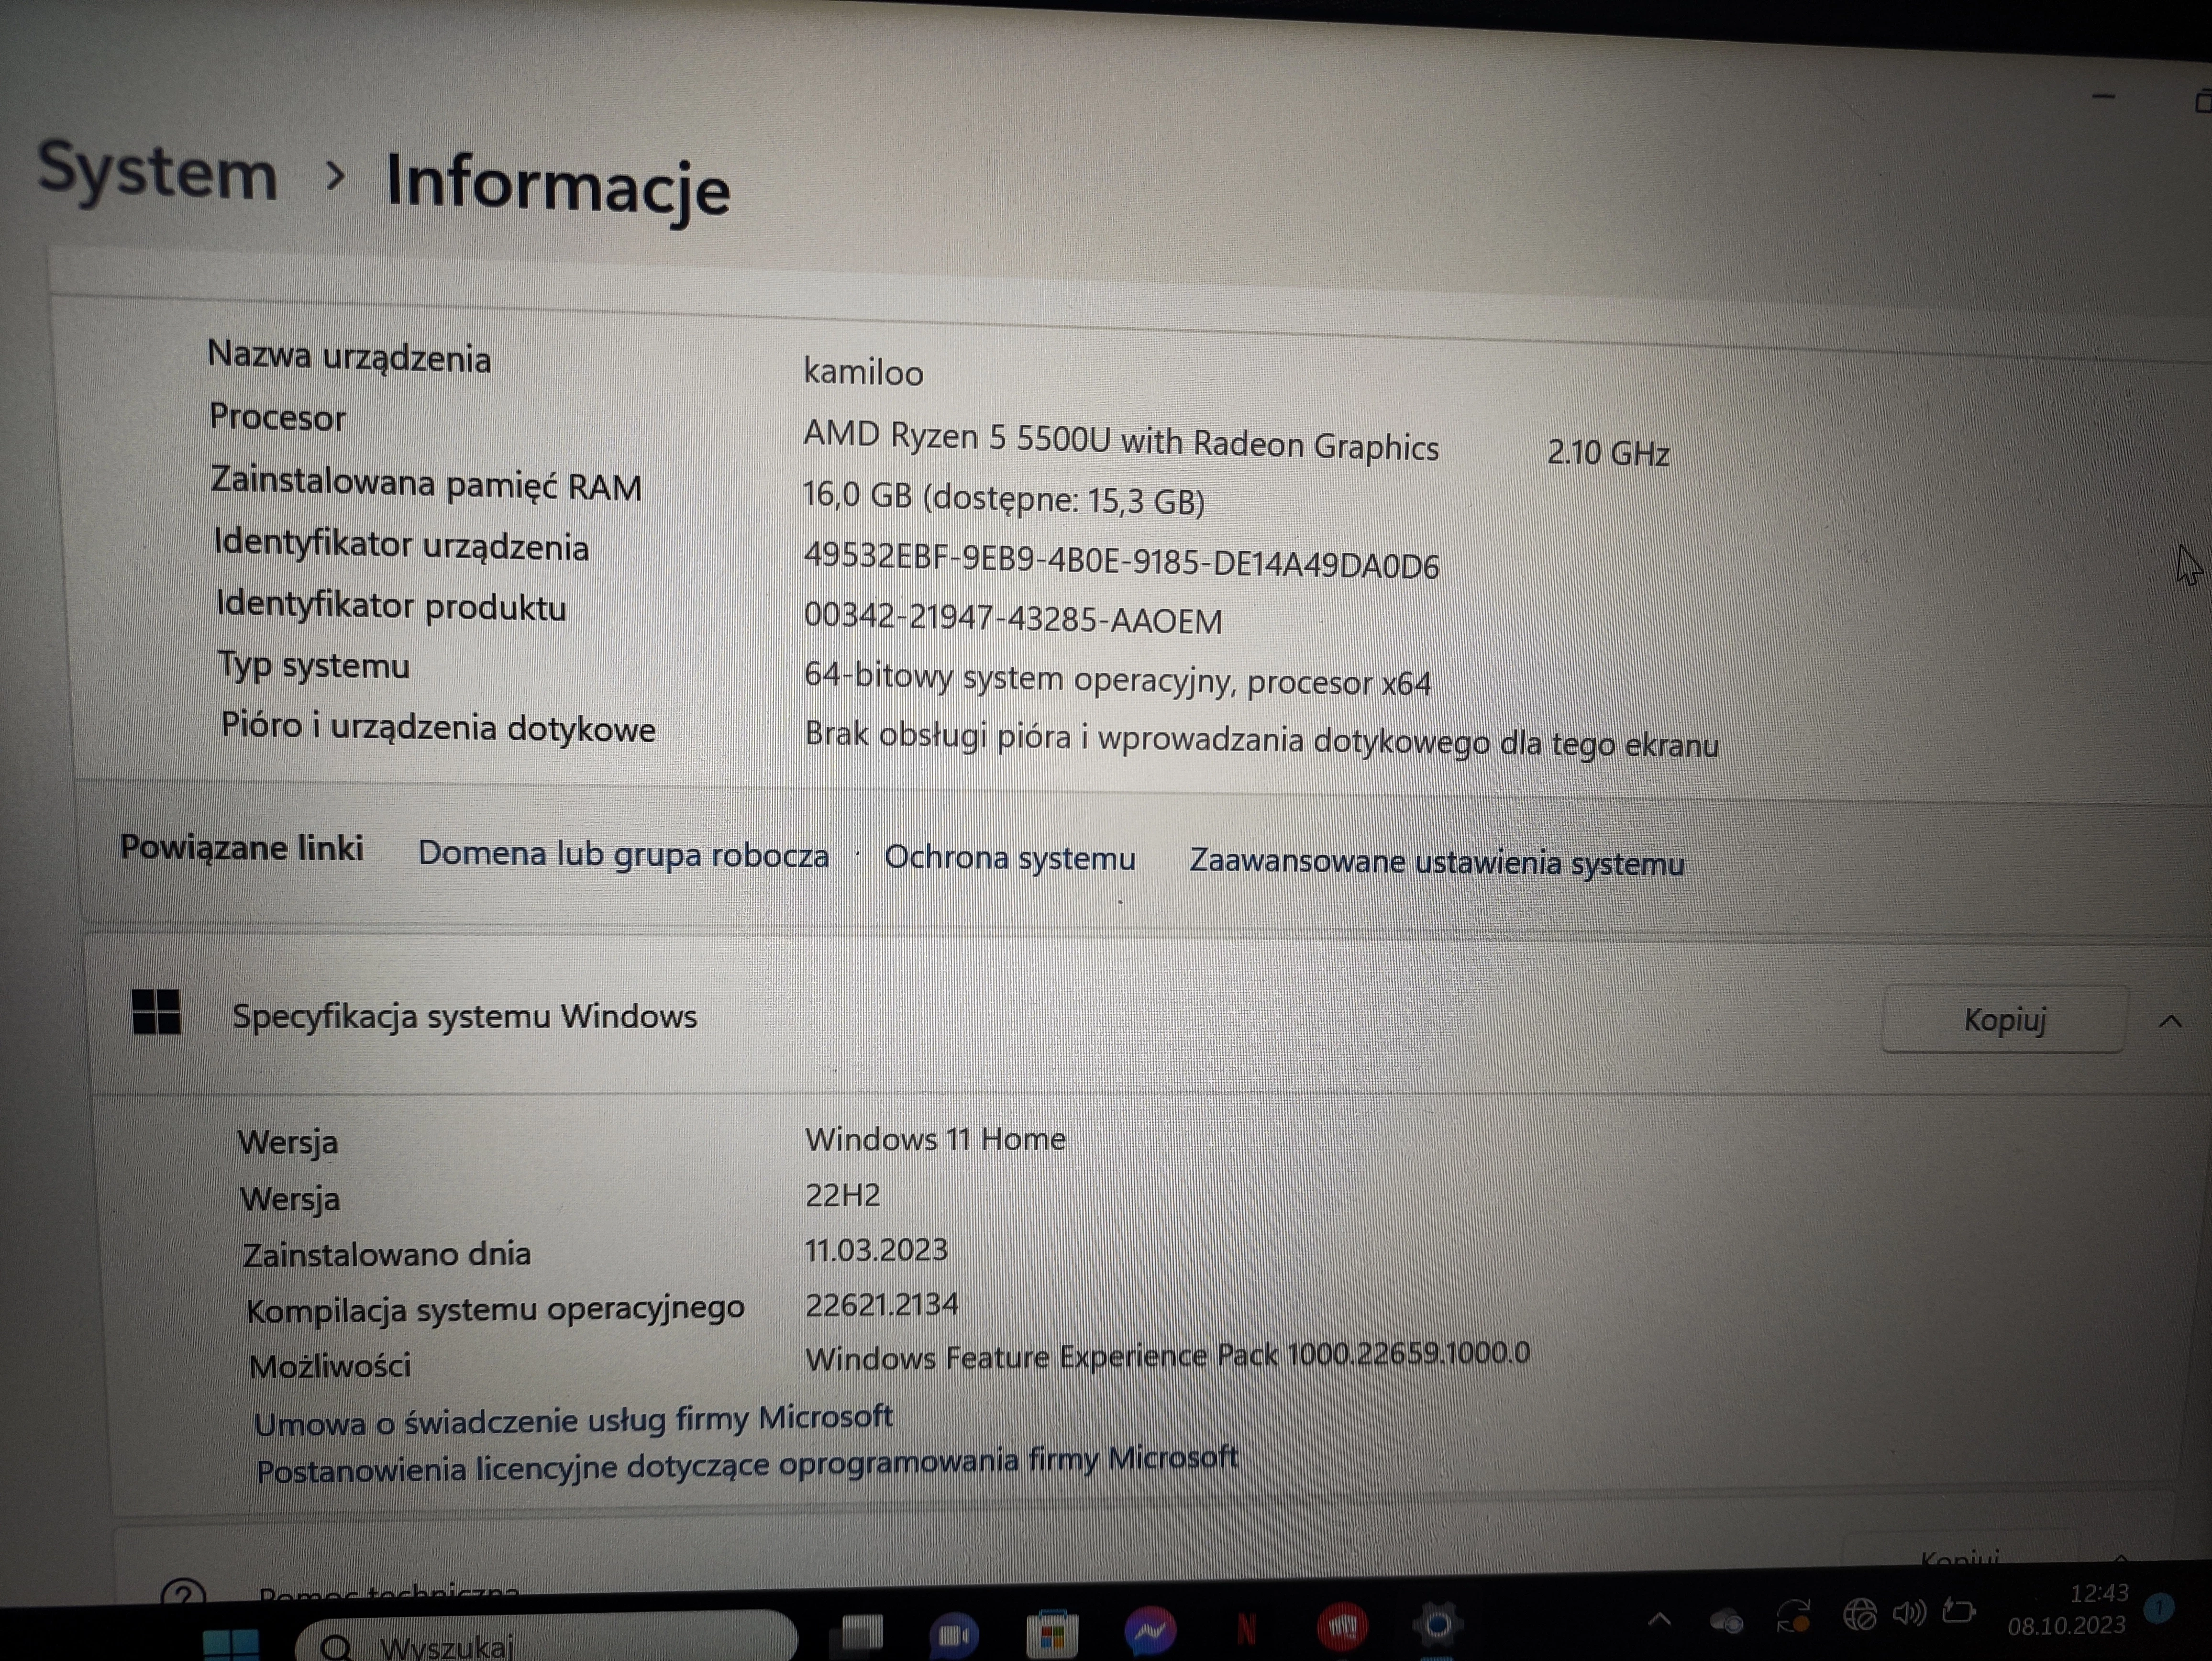
Task: Select device name value kamiloo
Action: click(x=863, y=372)
